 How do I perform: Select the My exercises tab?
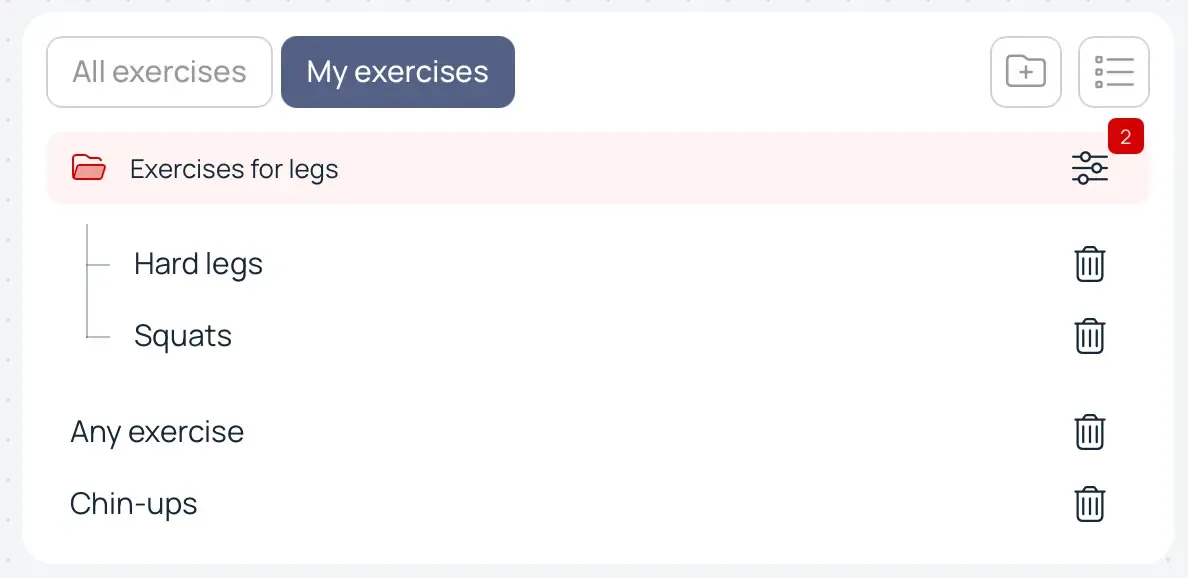tap(397, 71)
